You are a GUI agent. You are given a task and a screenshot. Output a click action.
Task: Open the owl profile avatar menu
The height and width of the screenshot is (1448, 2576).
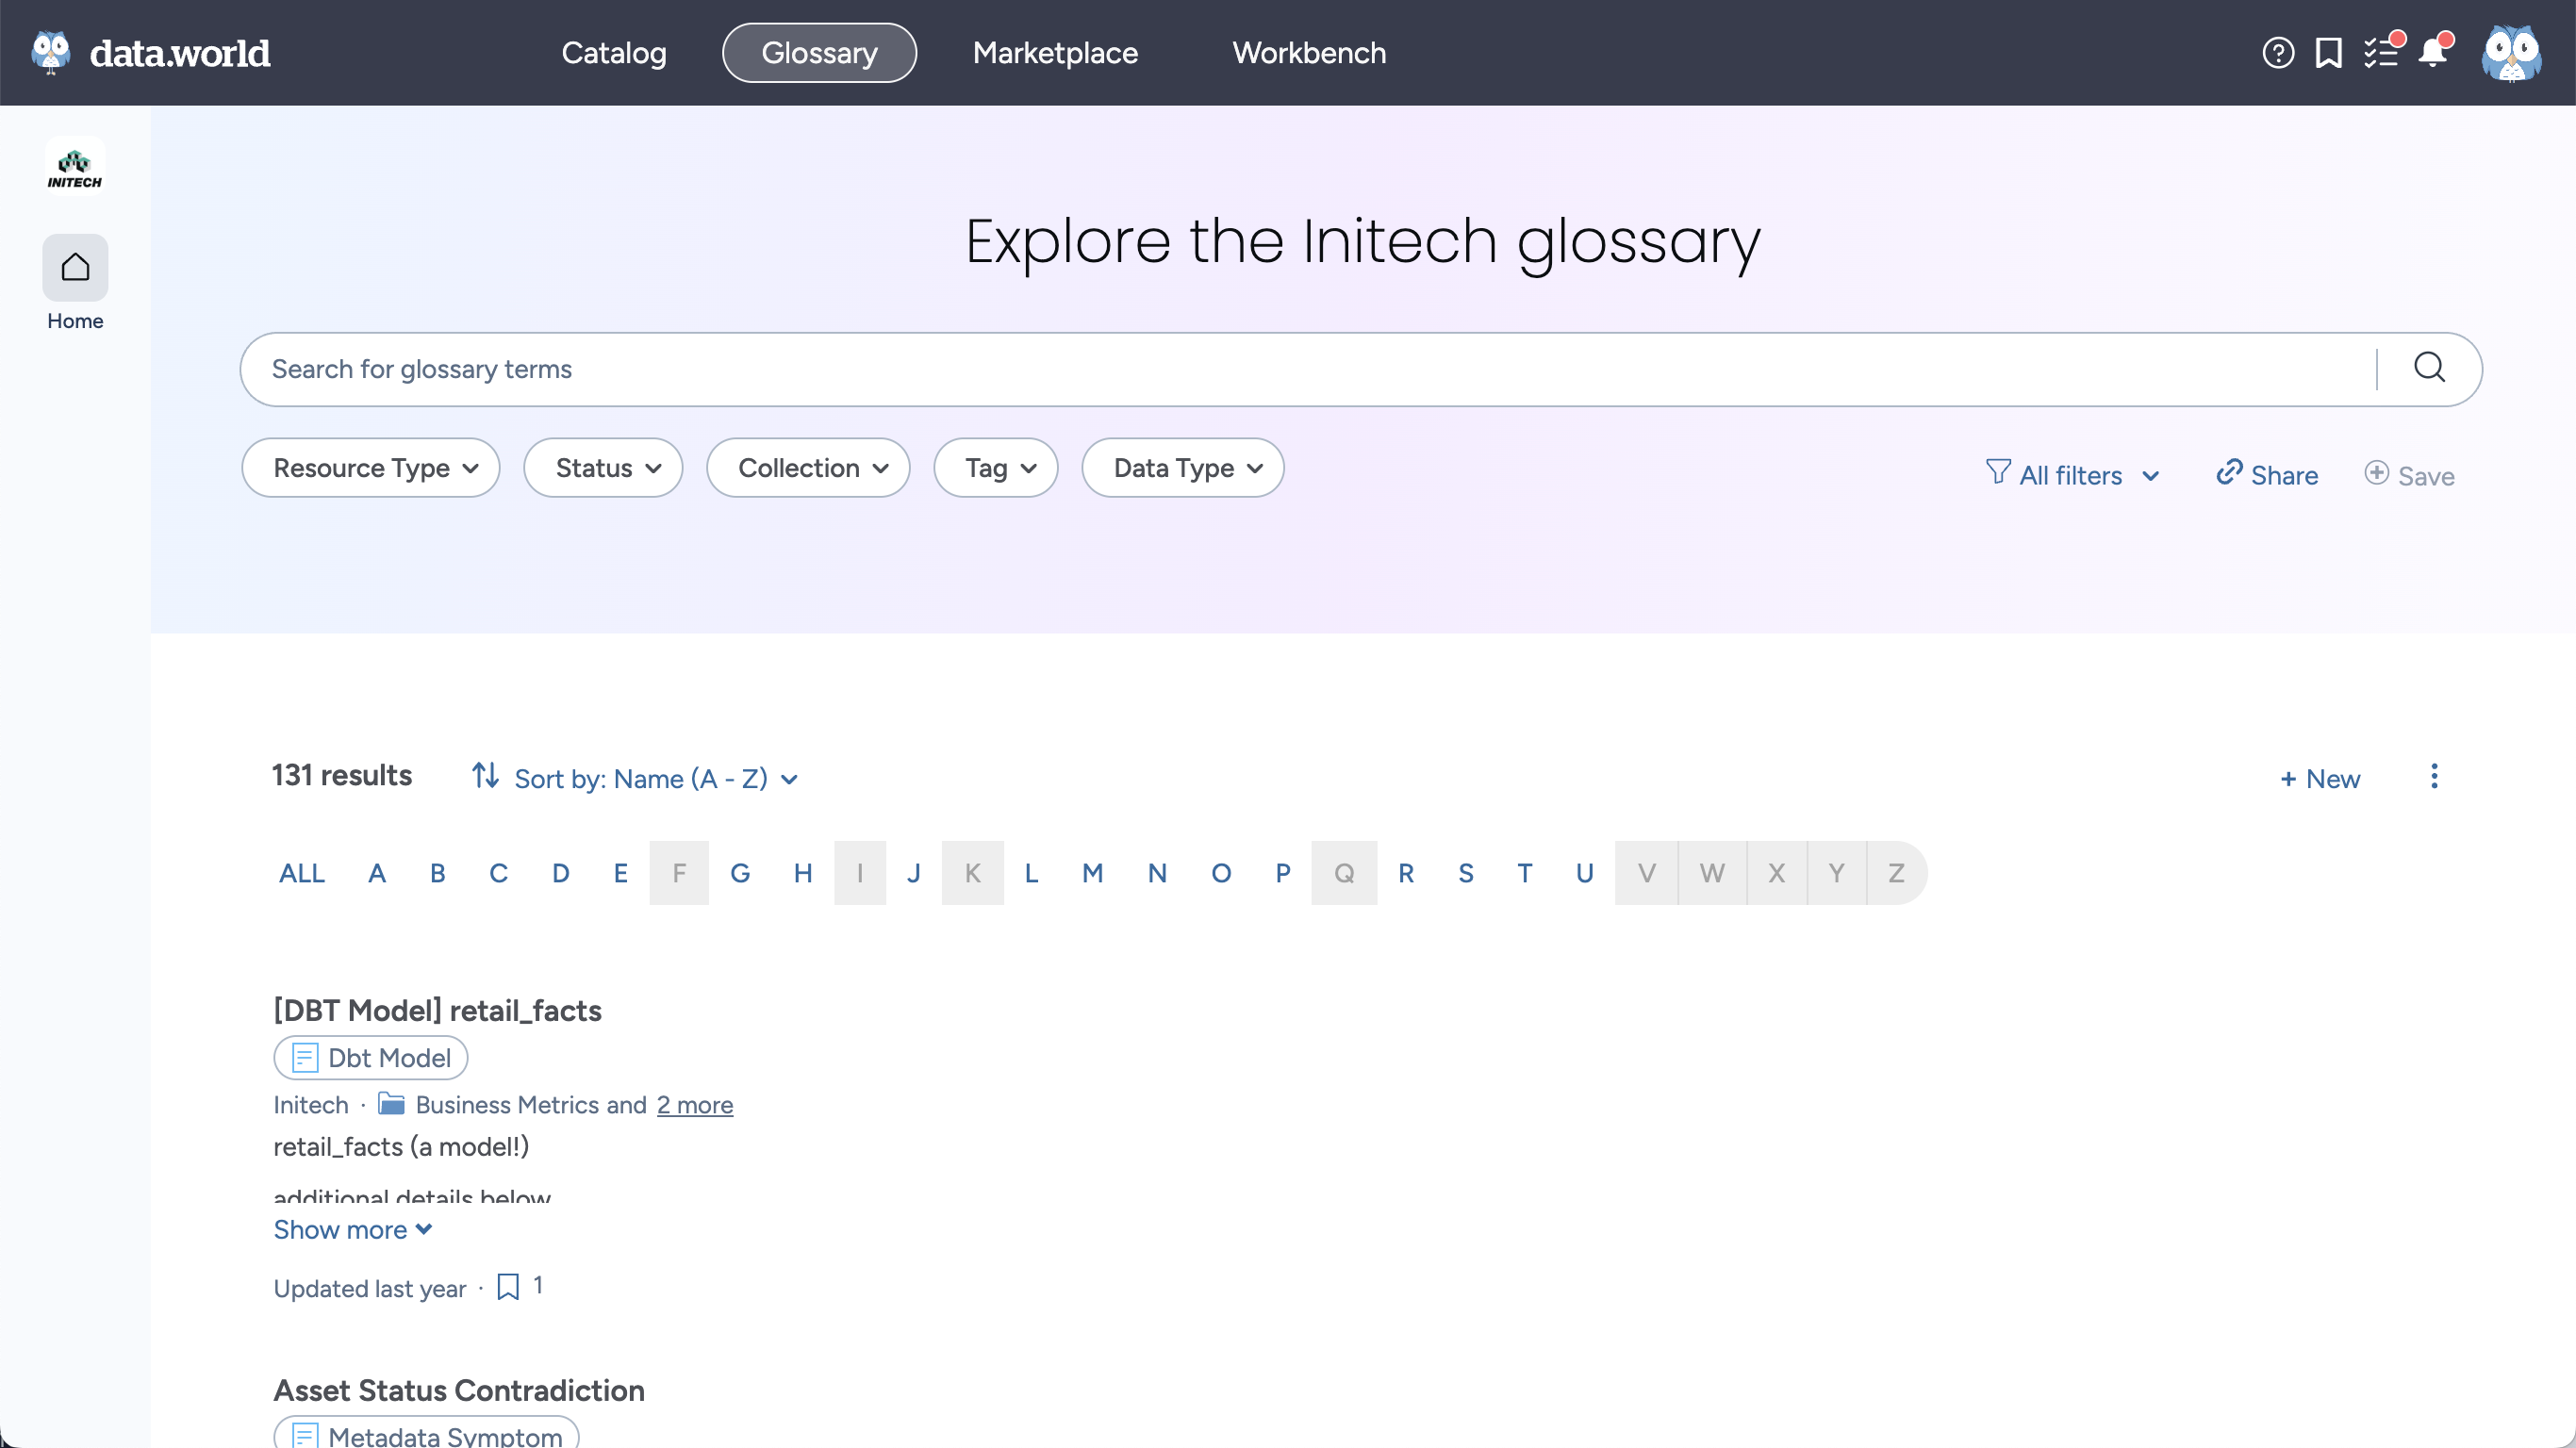click(2513, 54)
